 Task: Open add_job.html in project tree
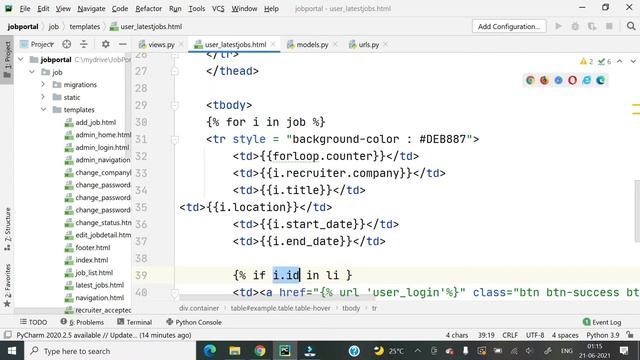(x=96, y=122)
